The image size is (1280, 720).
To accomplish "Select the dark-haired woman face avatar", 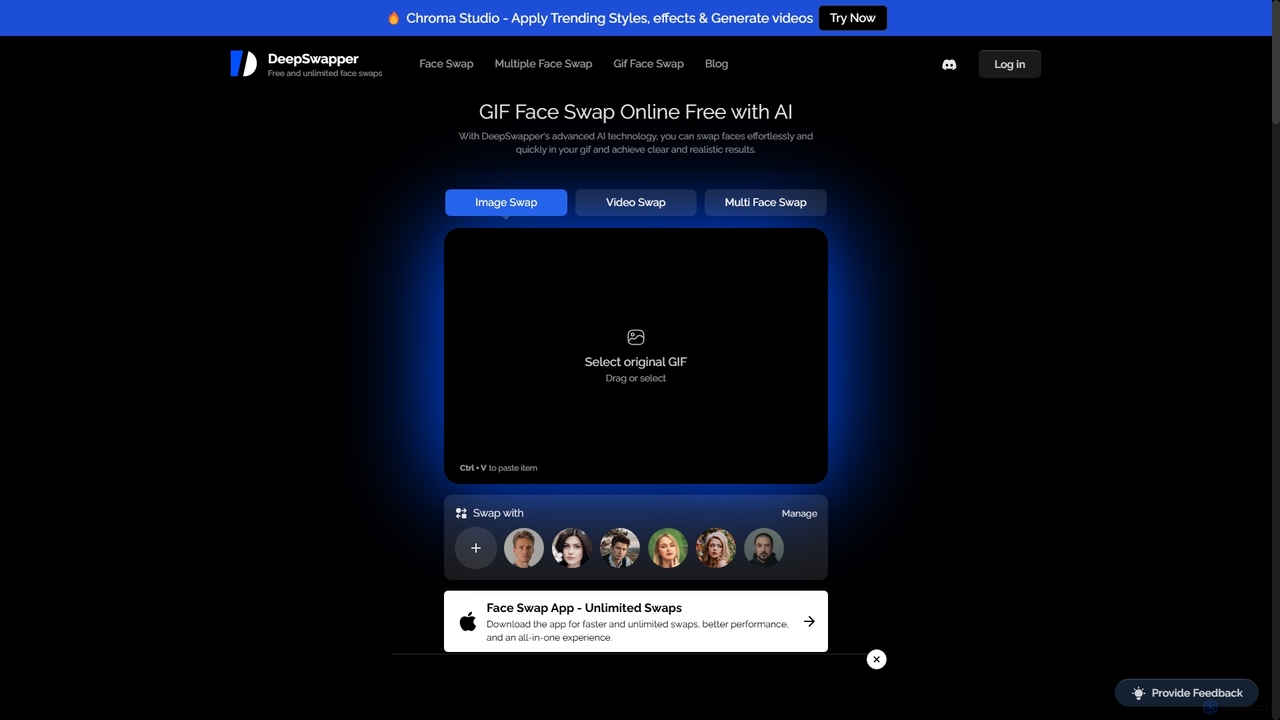I will [x=572, y=548].
